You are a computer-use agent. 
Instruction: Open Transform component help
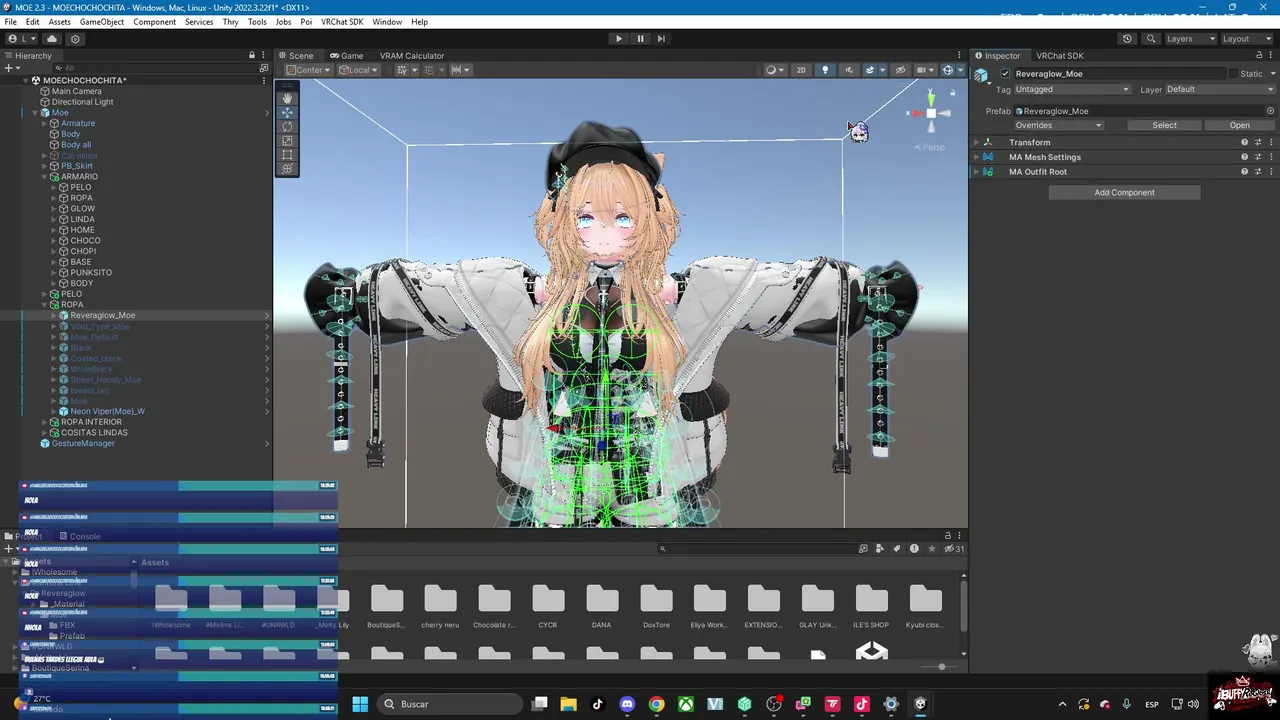pyautogui.click(x=1245, y=142)
